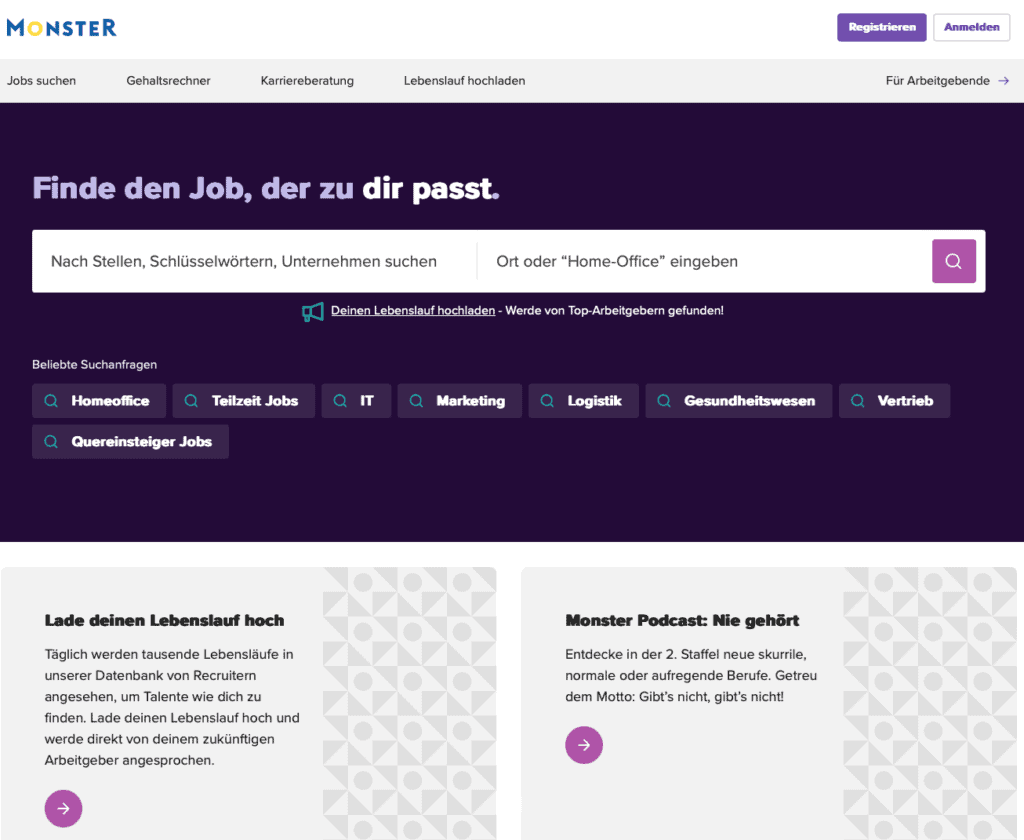Click the arrow button under Monster Podcast card
1024x840 pixels.
[x=584, y=745]
